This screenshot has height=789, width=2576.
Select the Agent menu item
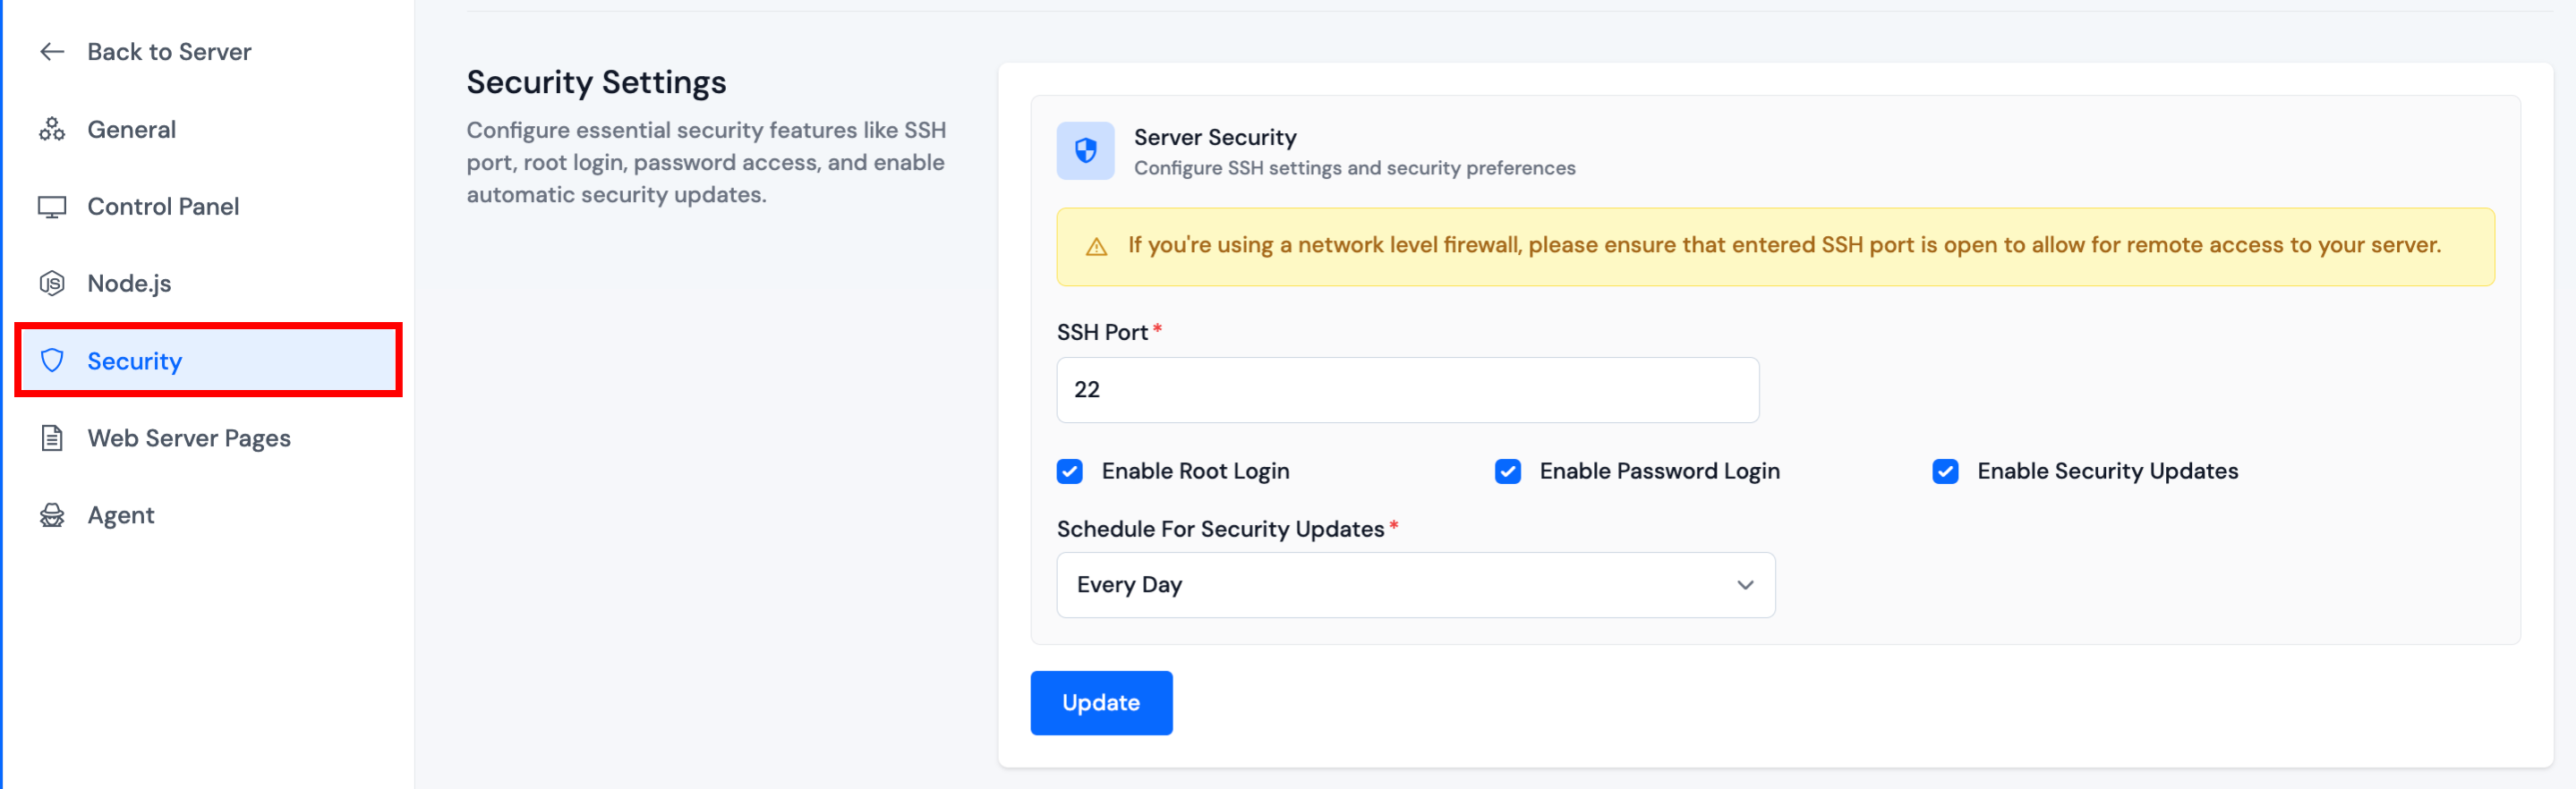pos(121,515)
